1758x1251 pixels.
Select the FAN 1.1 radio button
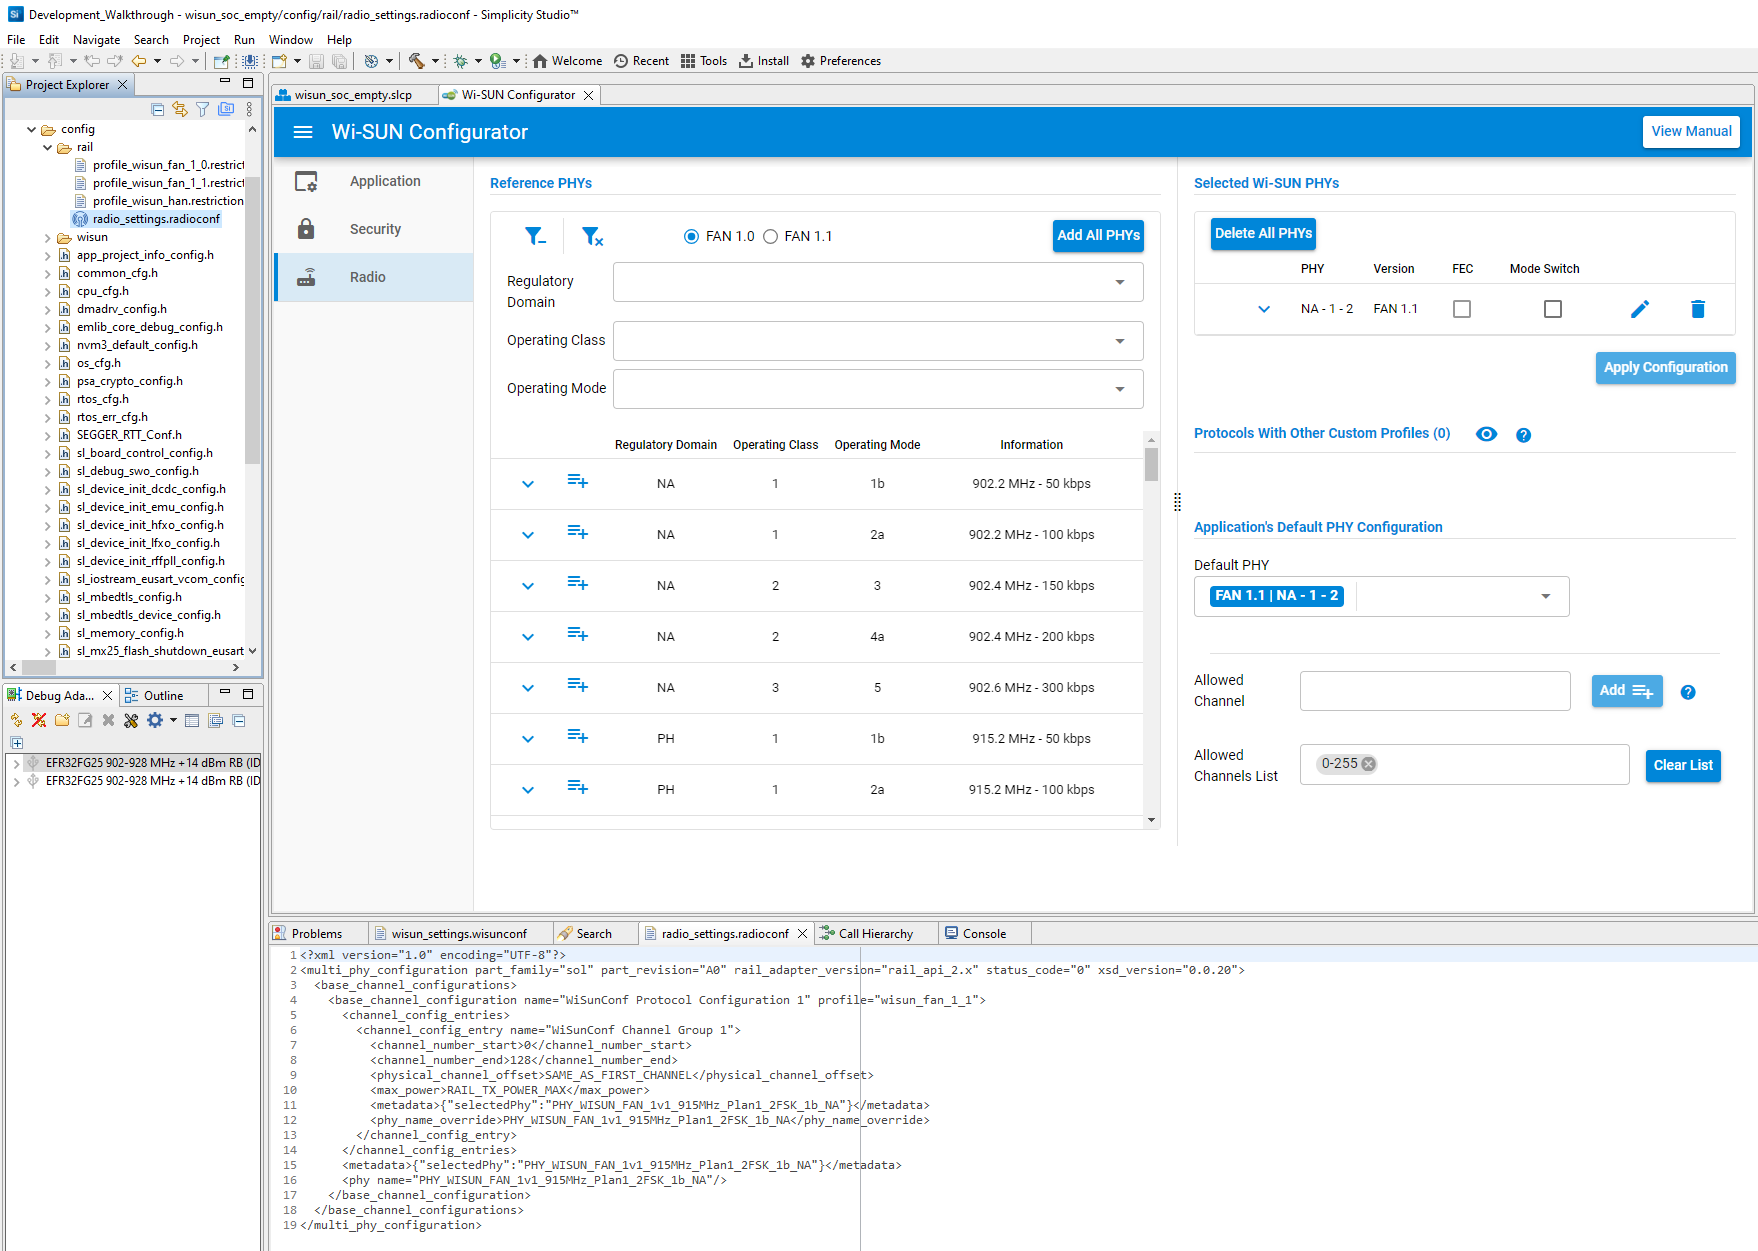pyautogui.click(x=771, y=237)
